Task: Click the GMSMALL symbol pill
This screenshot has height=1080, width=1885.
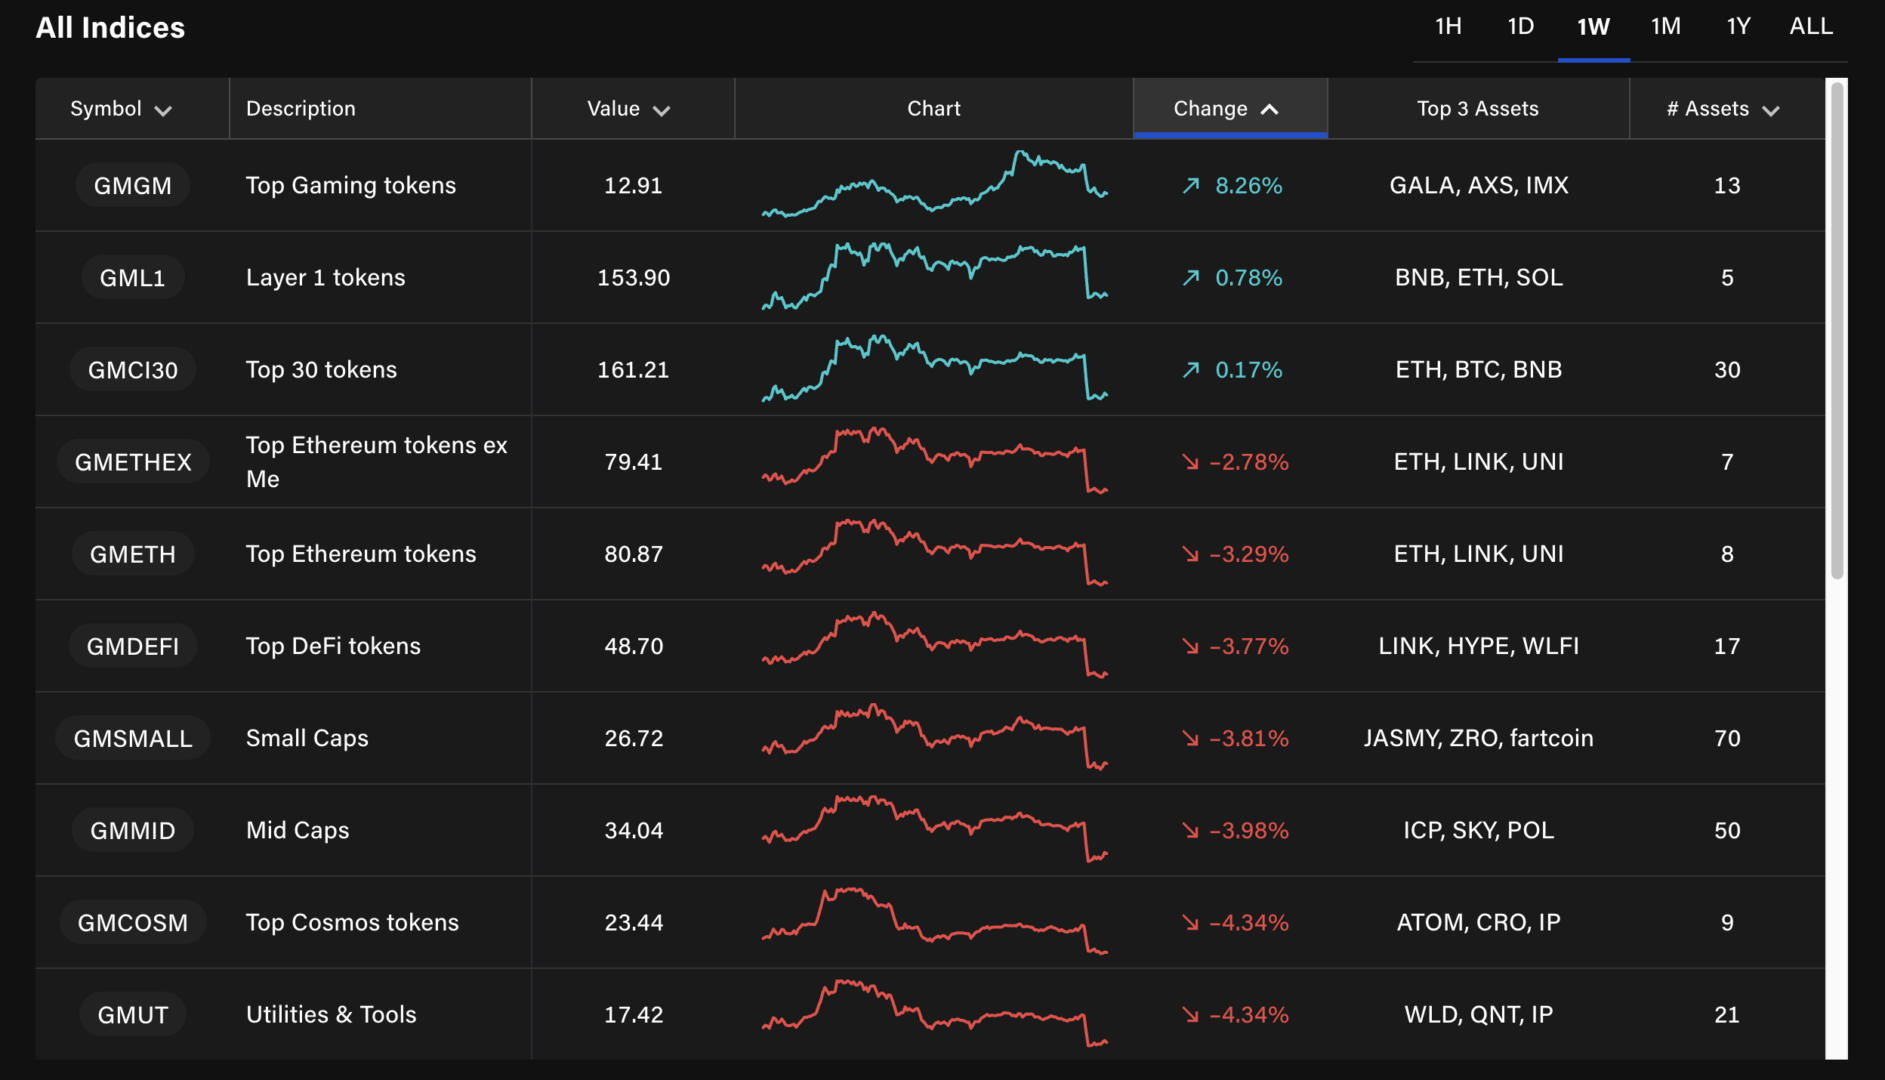Action: [132, 738]
